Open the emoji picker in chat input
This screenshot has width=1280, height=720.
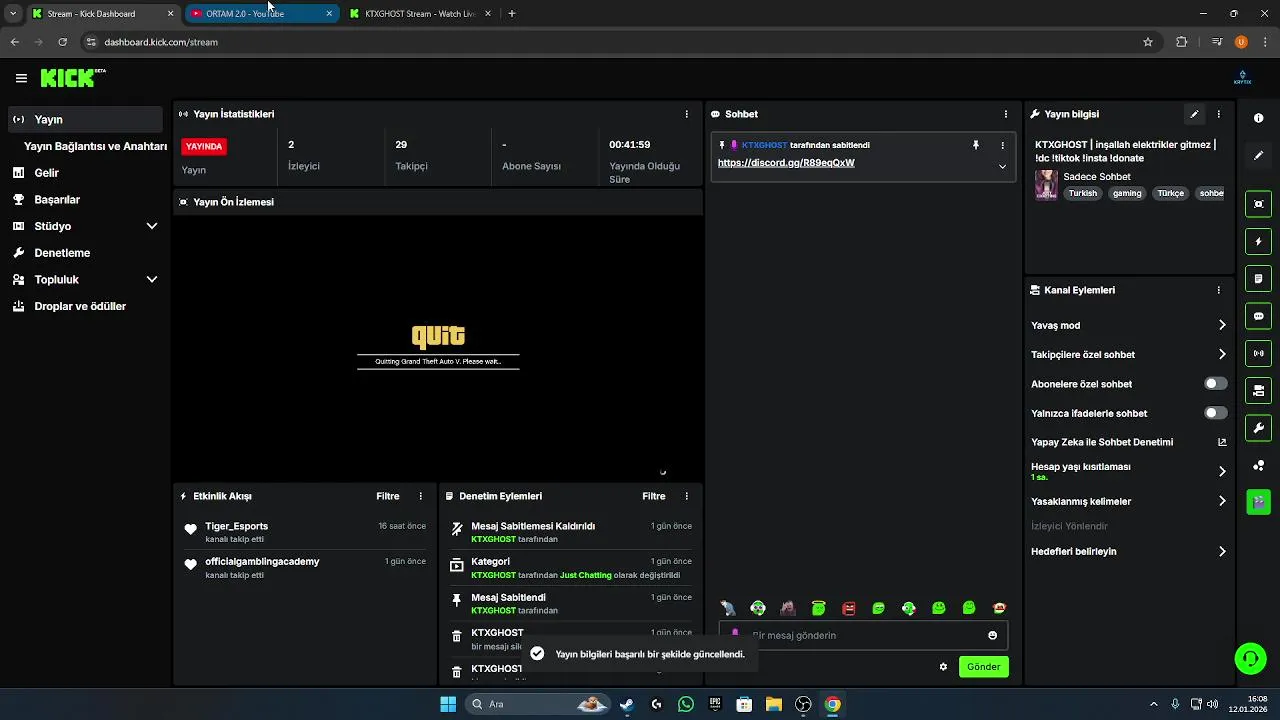992,635
